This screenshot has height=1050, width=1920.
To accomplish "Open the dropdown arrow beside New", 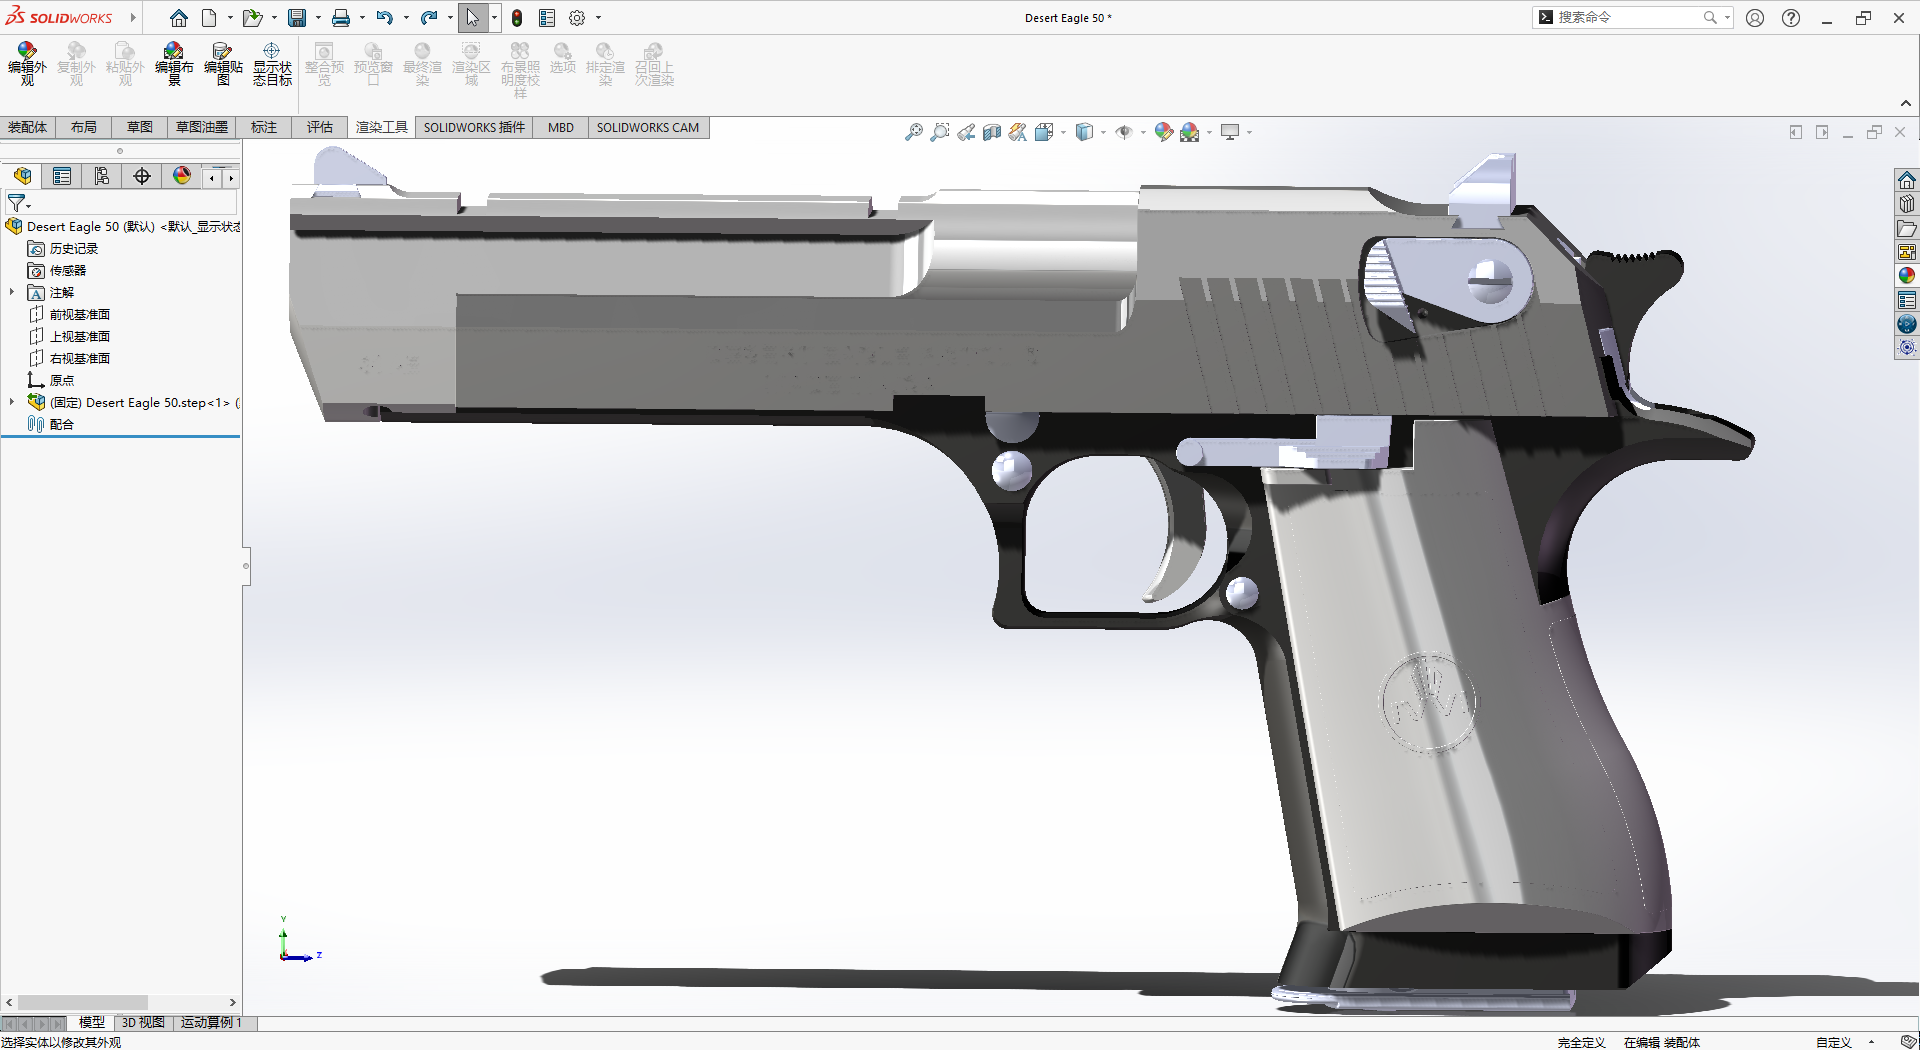I will [230, 18].
